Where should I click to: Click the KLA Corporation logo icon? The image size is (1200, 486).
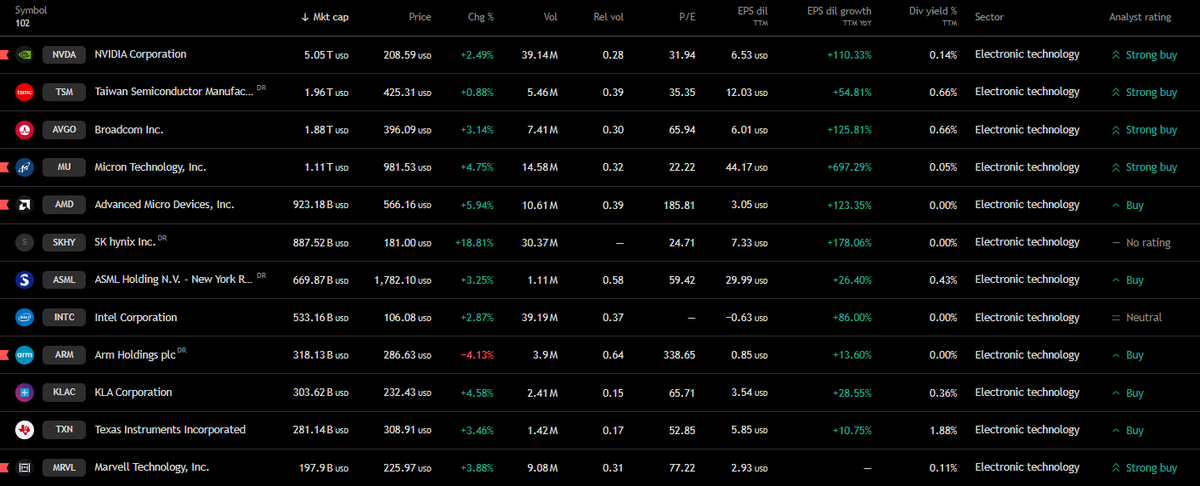tap(25, 392)
